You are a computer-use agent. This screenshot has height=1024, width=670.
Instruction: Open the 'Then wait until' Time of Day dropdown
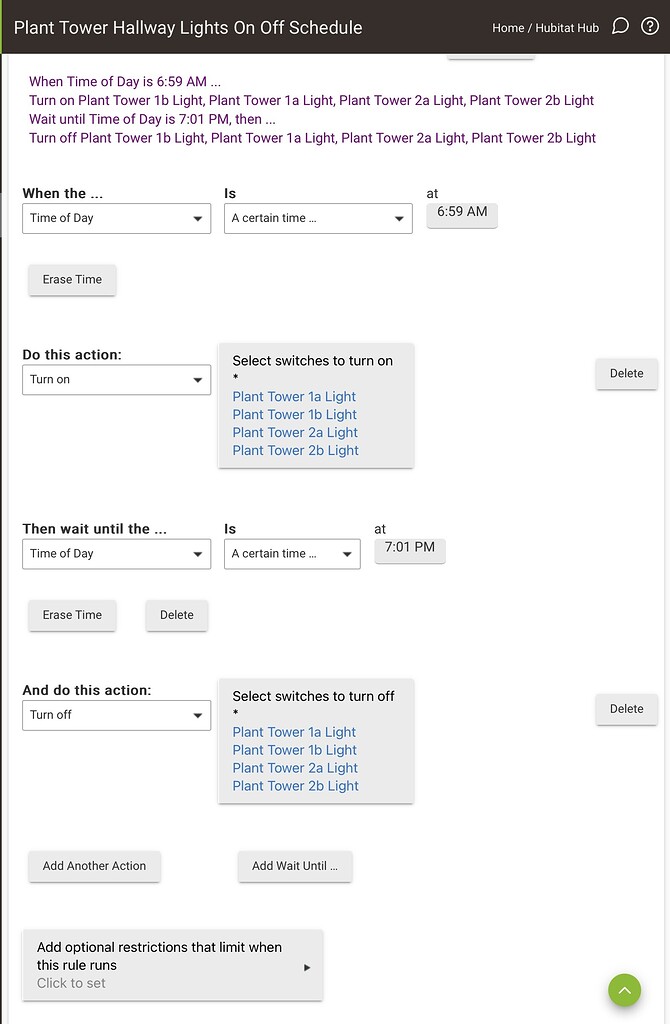[116, 554]
